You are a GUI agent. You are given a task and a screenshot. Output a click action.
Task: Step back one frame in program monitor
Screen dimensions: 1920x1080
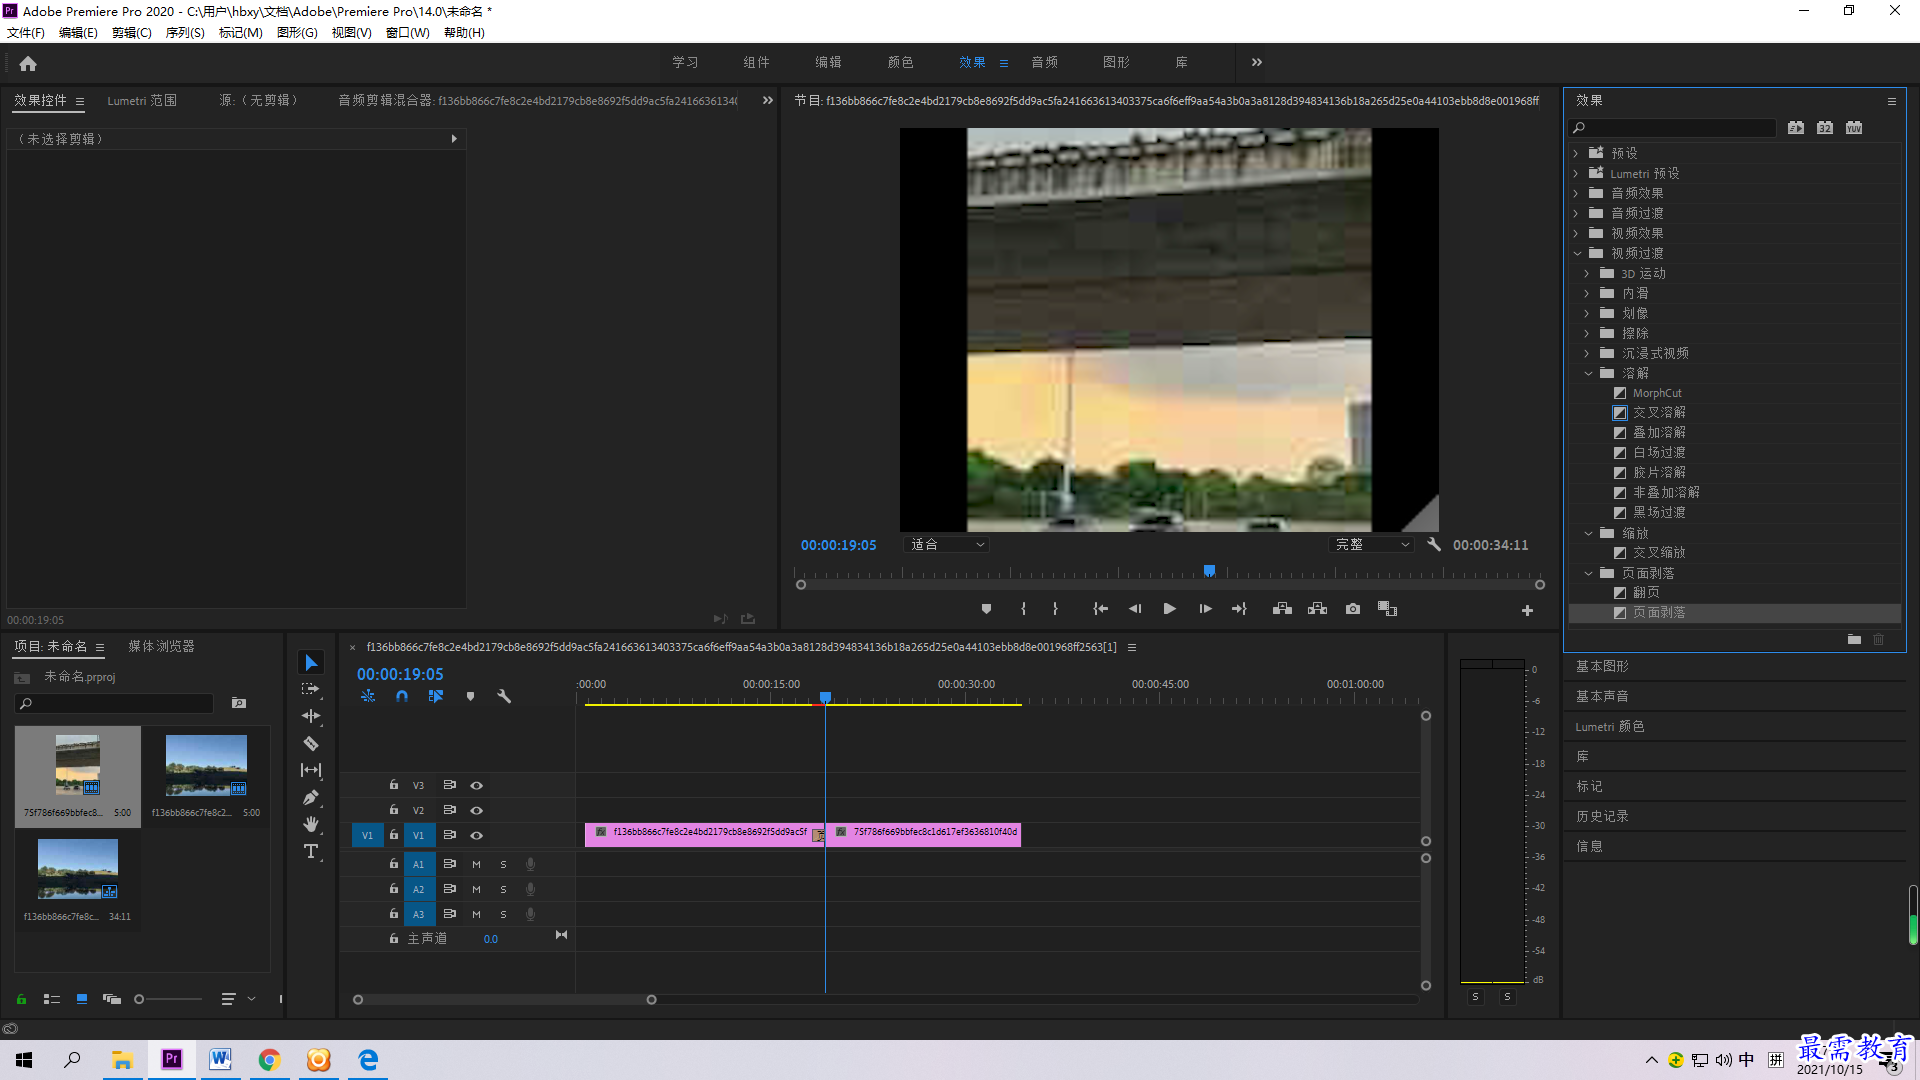coord(1135,609)
